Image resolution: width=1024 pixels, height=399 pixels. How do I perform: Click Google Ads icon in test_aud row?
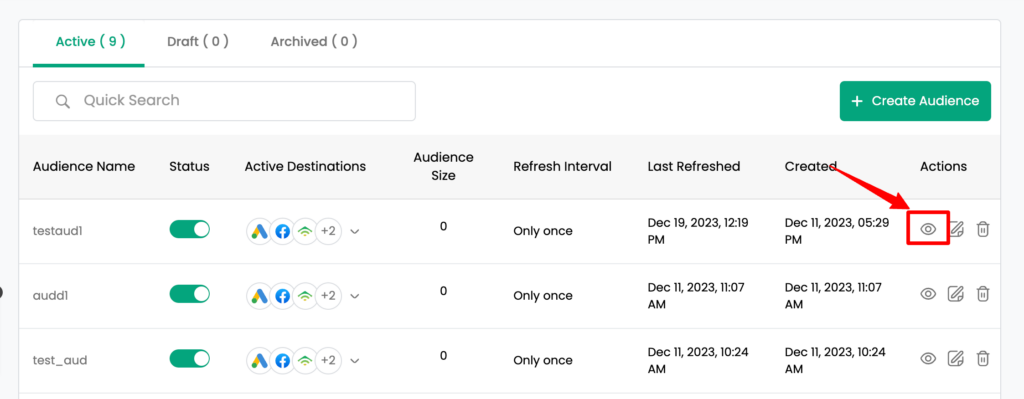click(259, 360)
